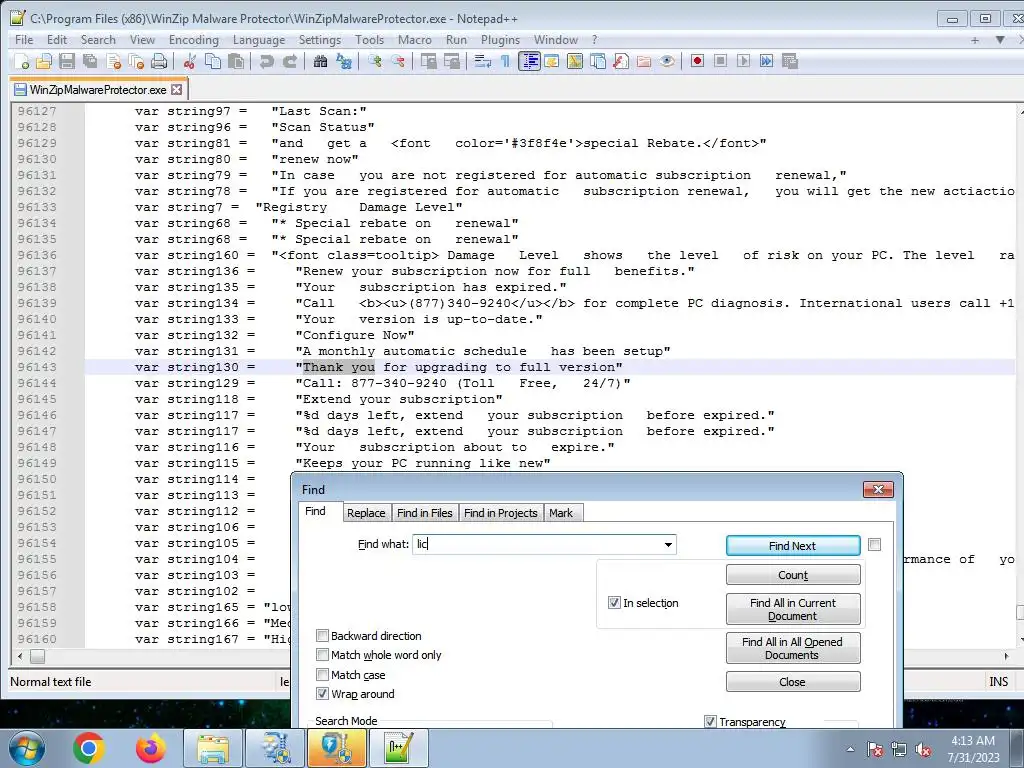This screenshot has height=768, width=1024.
Task: Click the Copy toolbar icon
Action: pos(213,61)
